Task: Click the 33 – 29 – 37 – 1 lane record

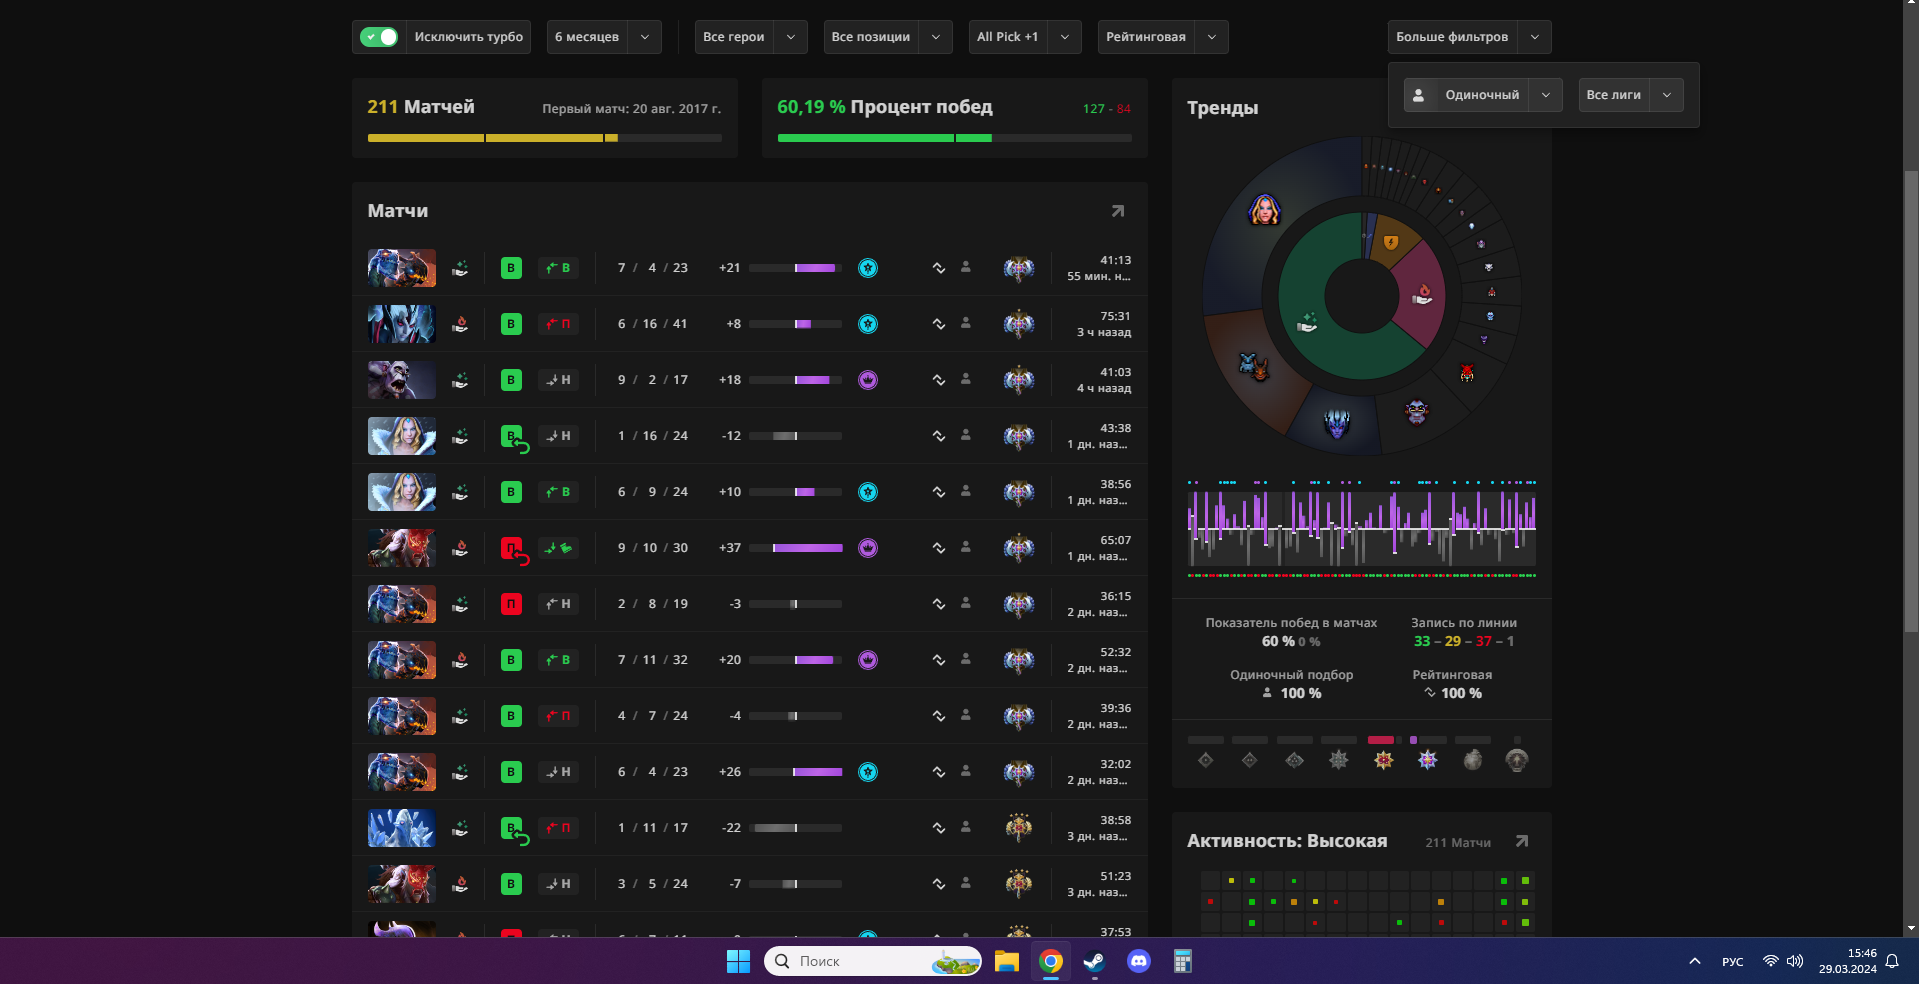Action: 1464,641
